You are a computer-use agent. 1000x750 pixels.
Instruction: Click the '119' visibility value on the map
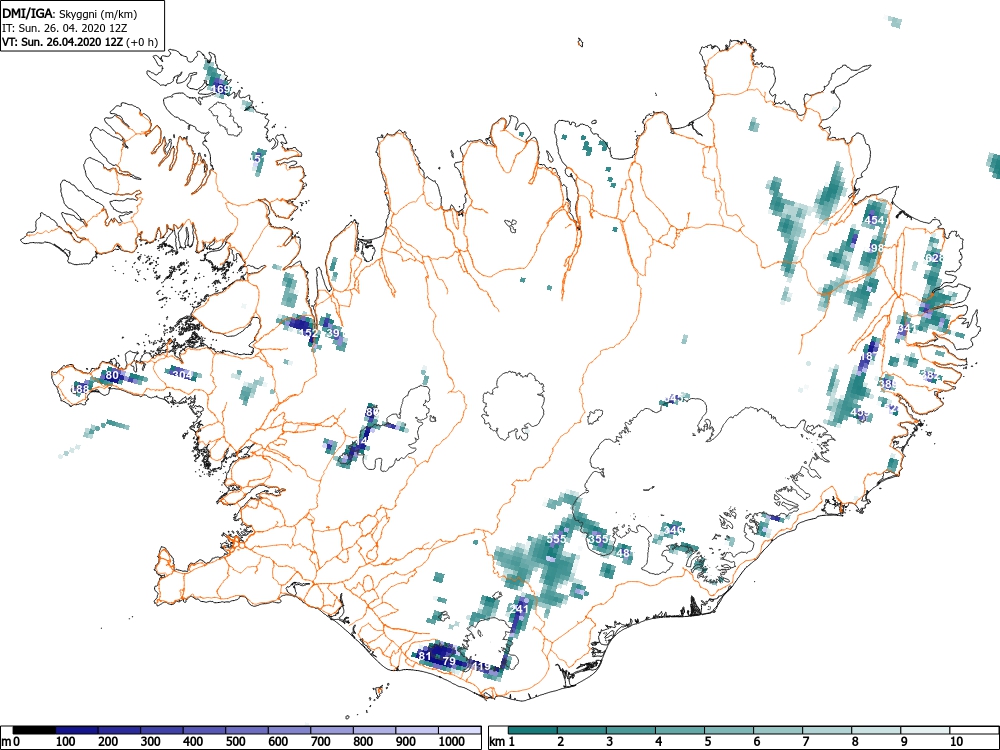pyautogui.click(x=482, y=666)
